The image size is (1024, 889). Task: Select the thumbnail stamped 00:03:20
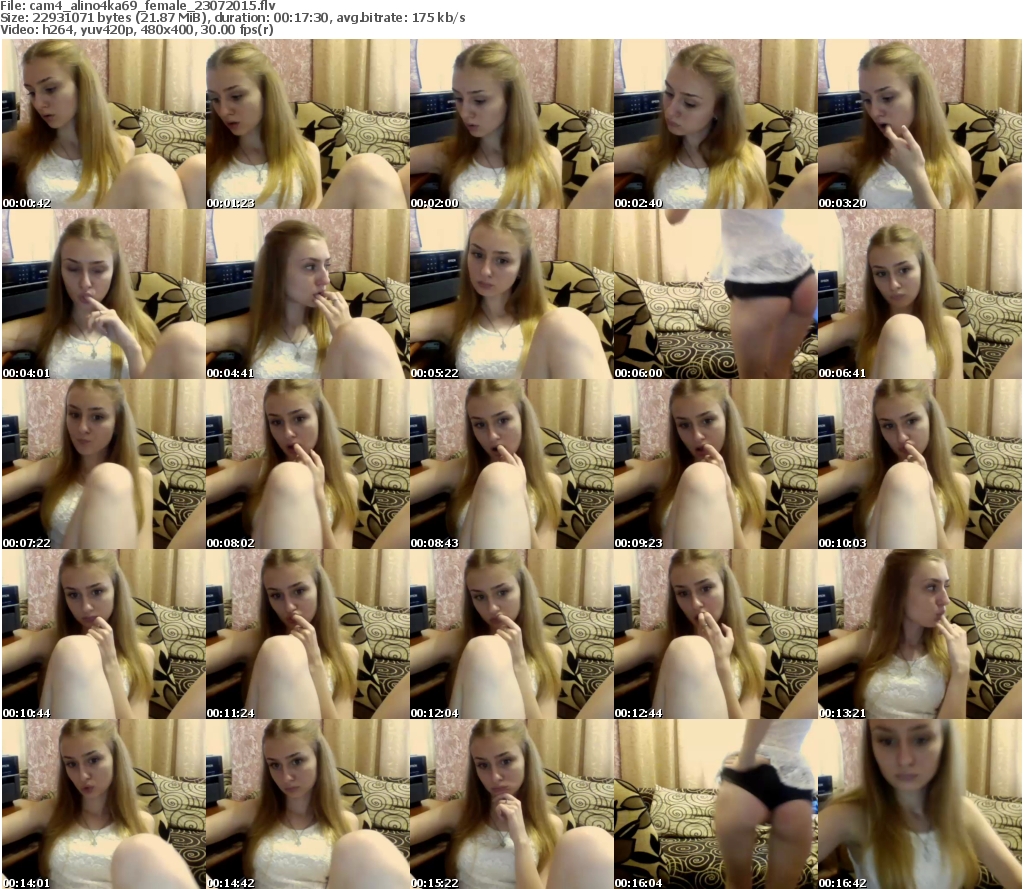point(920,124)
